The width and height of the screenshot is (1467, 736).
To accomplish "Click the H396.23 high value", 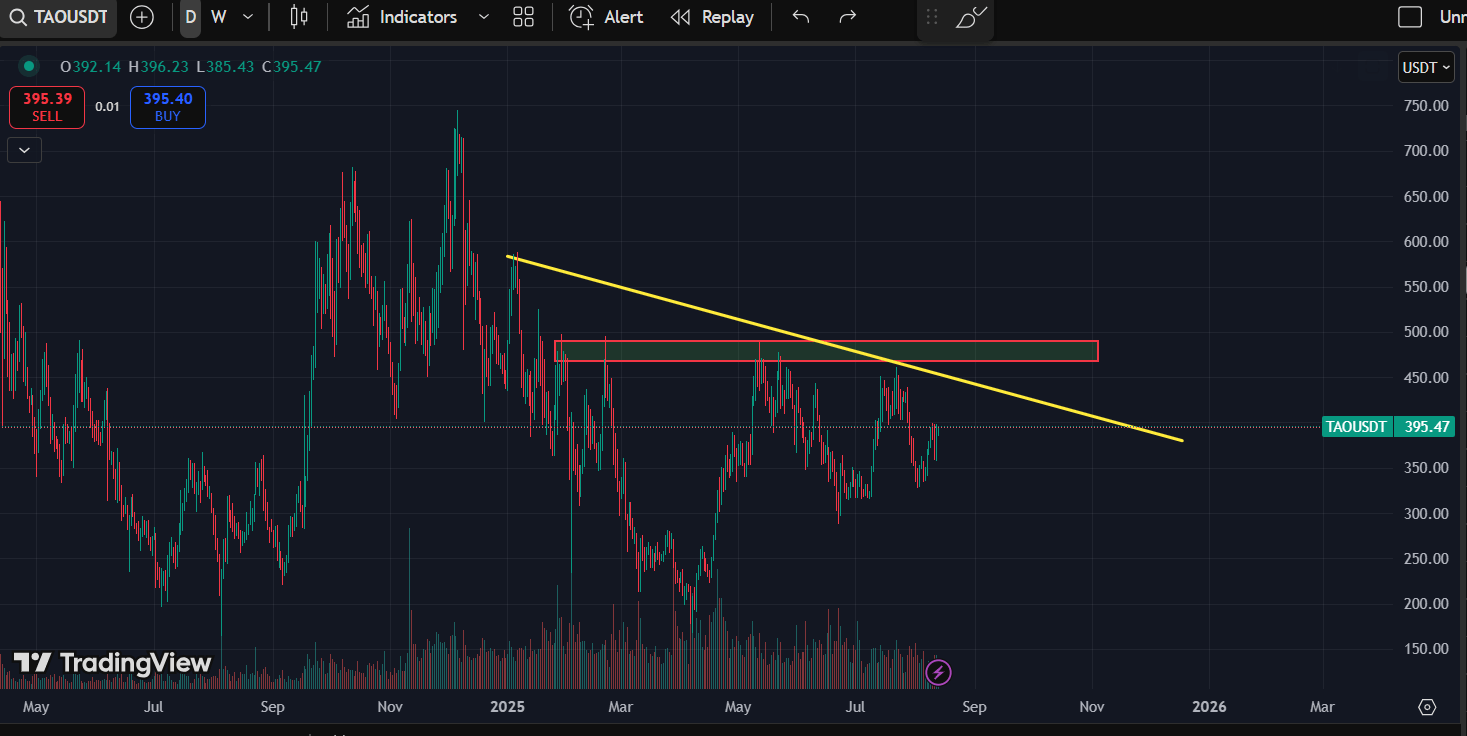I will tap(158, 67).
